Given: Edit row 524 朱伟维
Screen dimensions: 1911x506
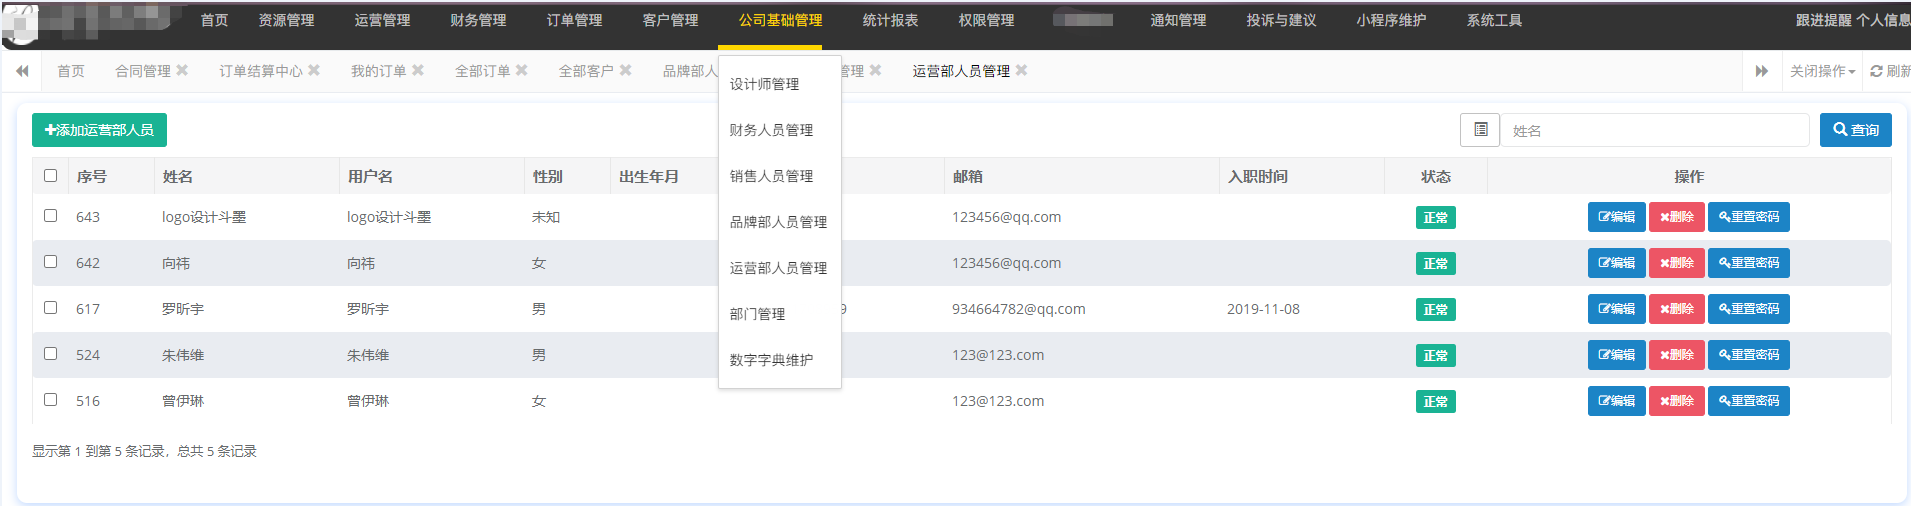Looking at the screenshot, I should pyautogui.click(x=1616, y=355).
